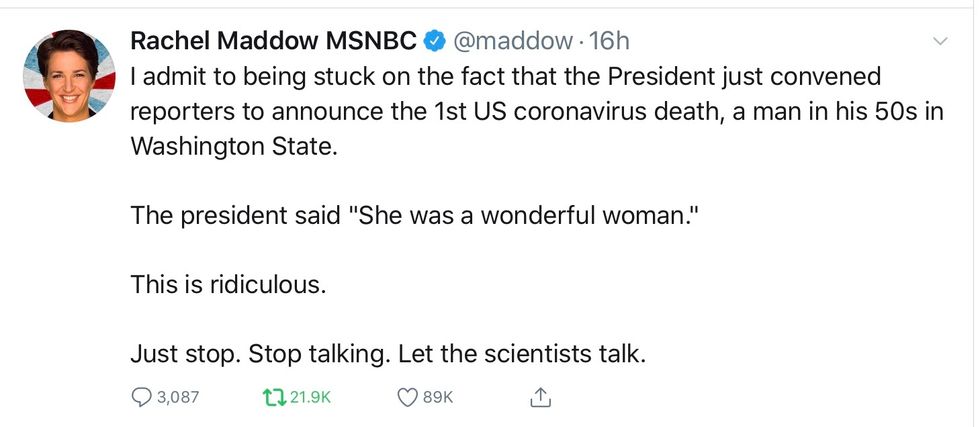Click the reply speech bubble icon
Viewport: 980px width, 427px height.
[x=141, y=397]
